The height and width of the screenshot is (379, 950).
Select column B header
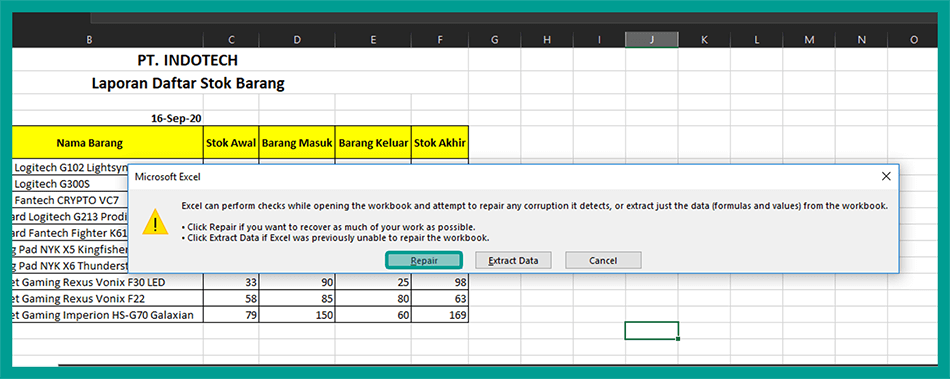pyautogui.click(x=90, y=39)
